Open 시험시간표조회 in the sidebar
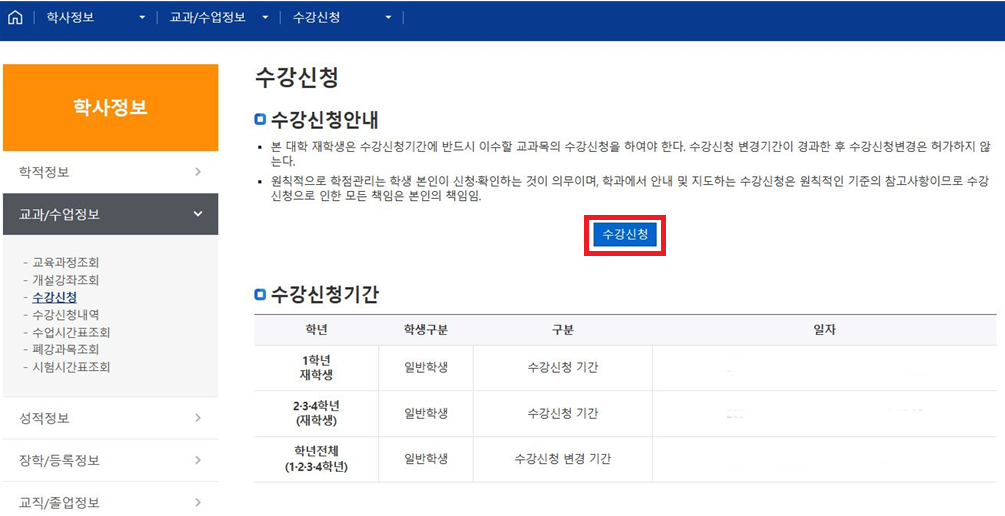The width and height of the screenshot is (1005, 516). (x=71, y=367)
